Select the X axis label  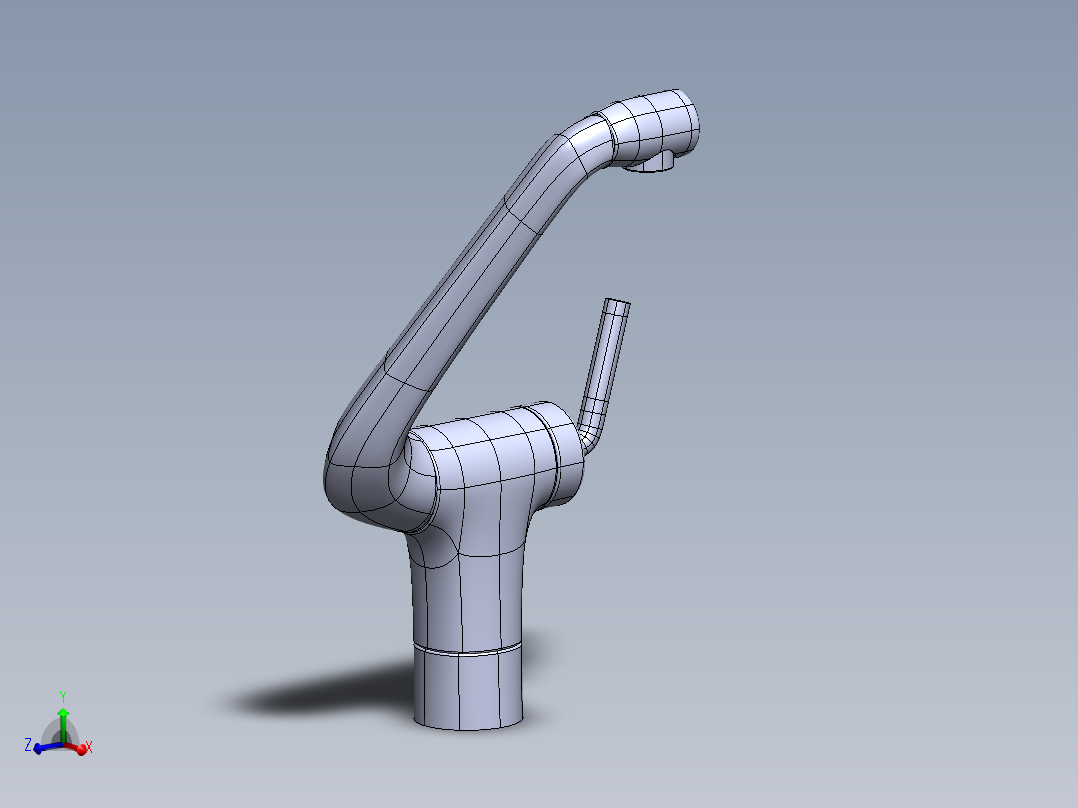click(x=91, y=748)
